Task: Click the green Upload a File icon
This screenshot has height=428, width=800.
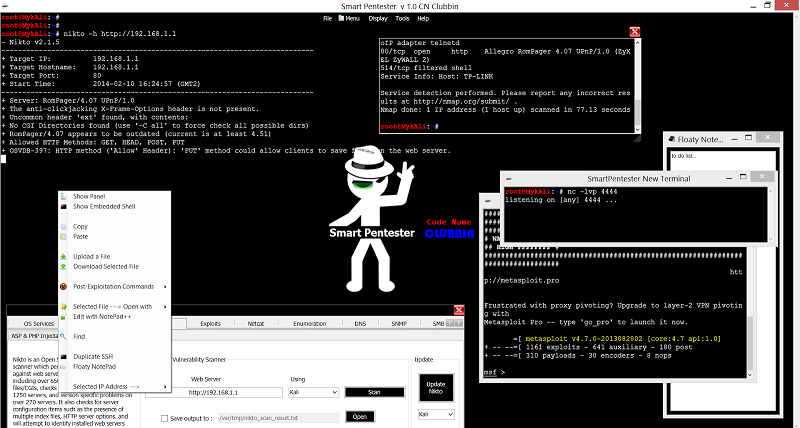Action: [x=63, y=257]
